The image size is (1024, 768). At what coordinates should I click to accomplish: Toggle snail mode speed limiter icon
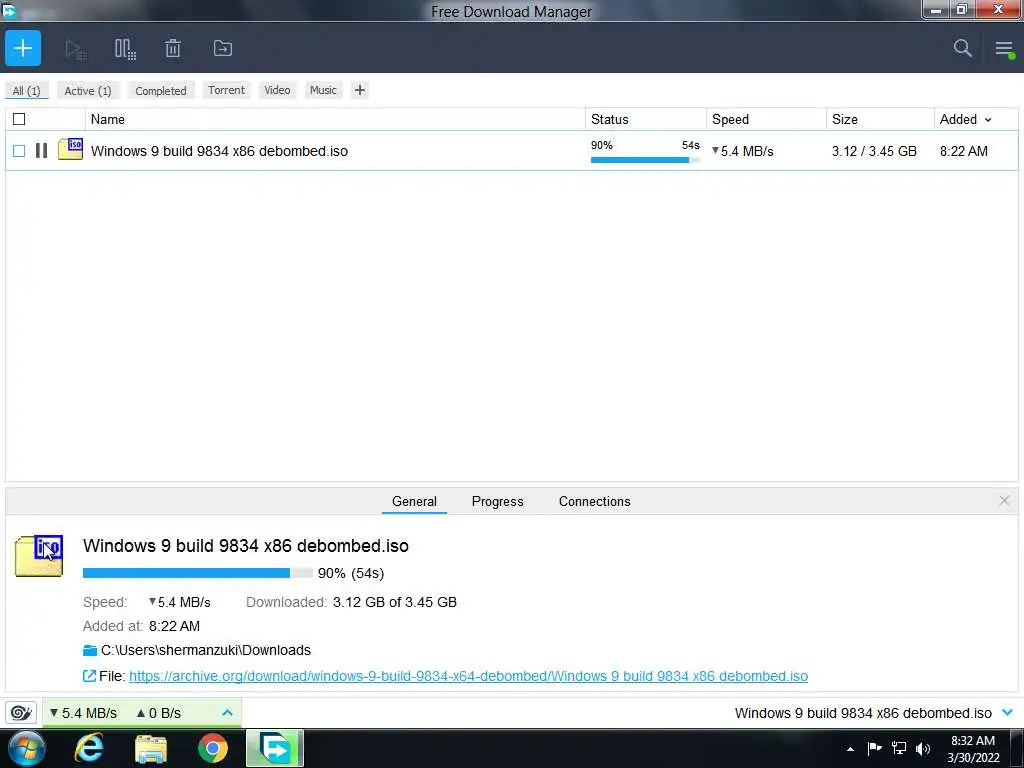(x=21, y=712)
